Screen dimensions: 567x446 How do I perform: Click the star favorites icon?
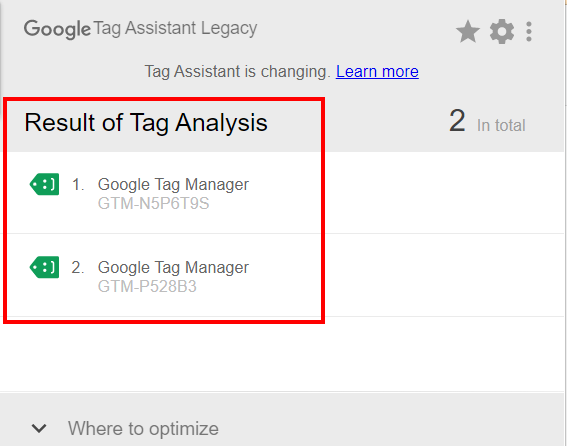tap(468, 31)
